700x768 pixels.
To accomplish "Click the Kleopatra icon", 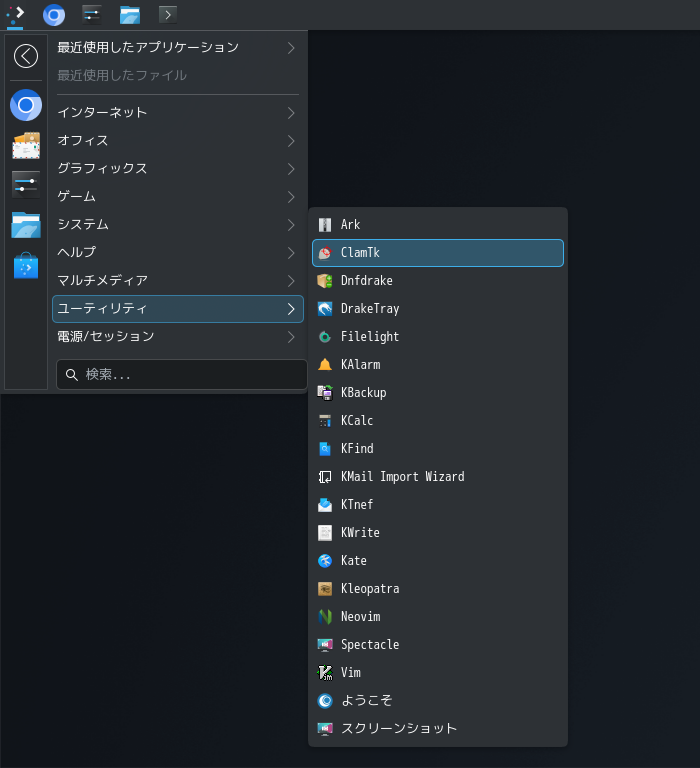I will pos(325,589).
